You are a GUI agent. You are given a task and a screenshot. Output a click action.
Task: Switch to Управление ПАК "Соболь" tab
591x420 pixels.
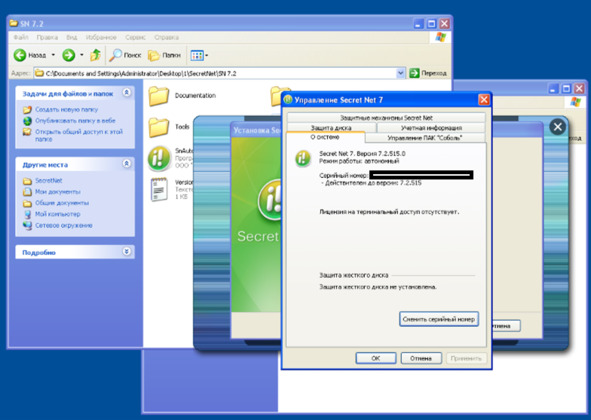point(425,138)
